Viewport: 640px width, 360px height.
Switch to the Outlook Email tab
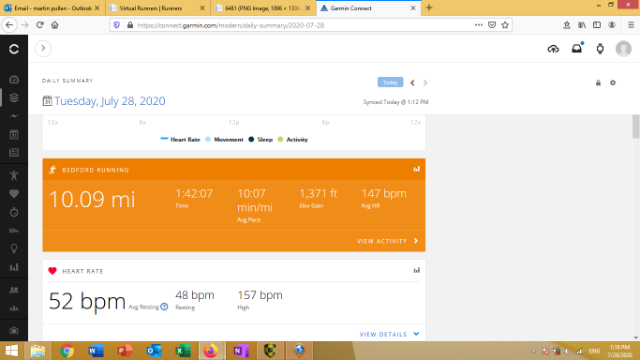52,8
